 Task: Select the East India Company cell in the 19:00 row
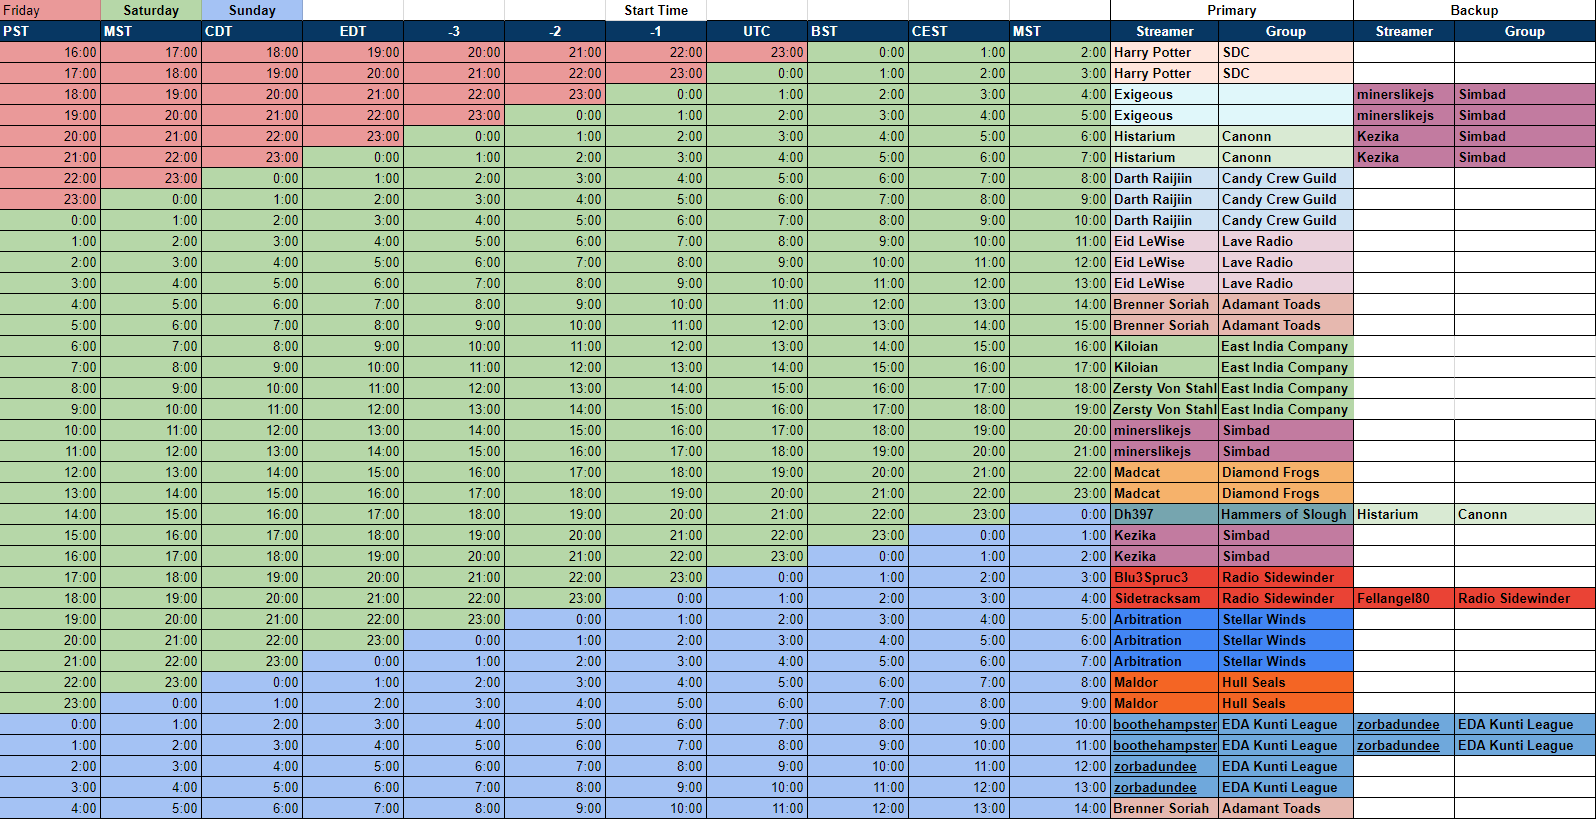pyautogui.click(x=1286, y=409)
